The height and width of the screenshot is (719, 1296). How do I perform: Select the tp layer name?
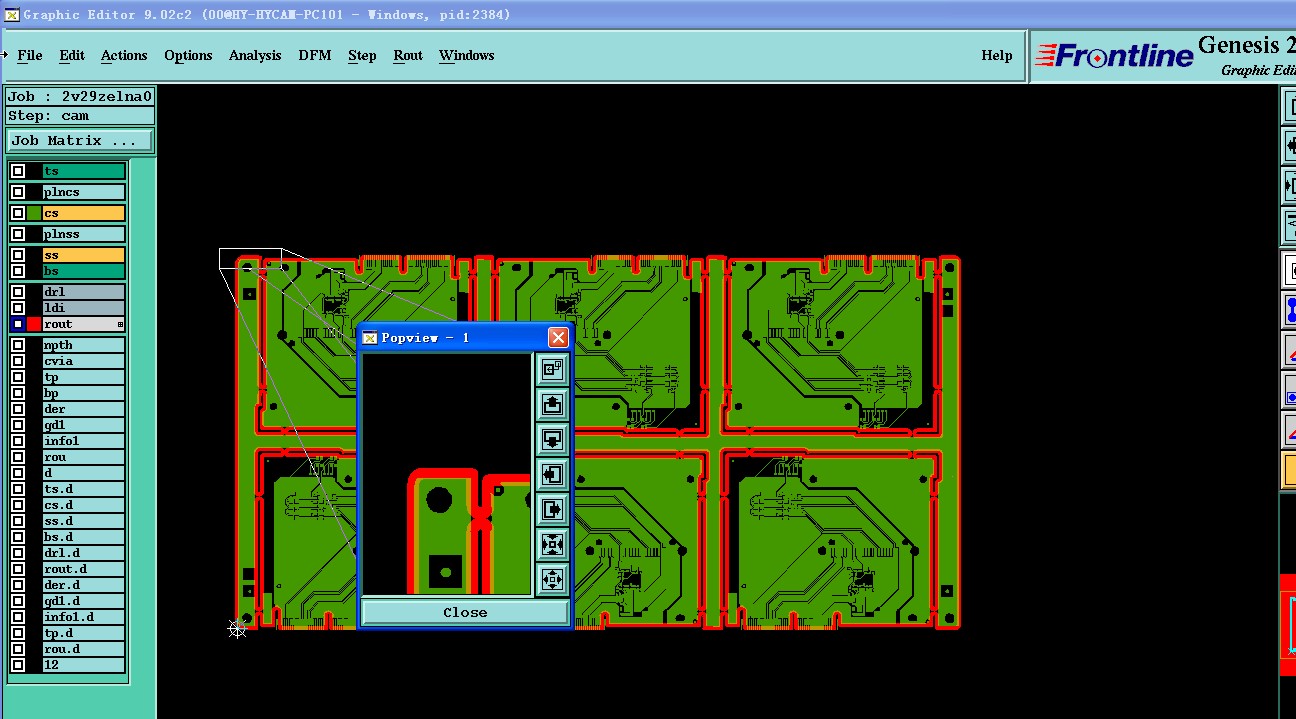tap(84, 377)
